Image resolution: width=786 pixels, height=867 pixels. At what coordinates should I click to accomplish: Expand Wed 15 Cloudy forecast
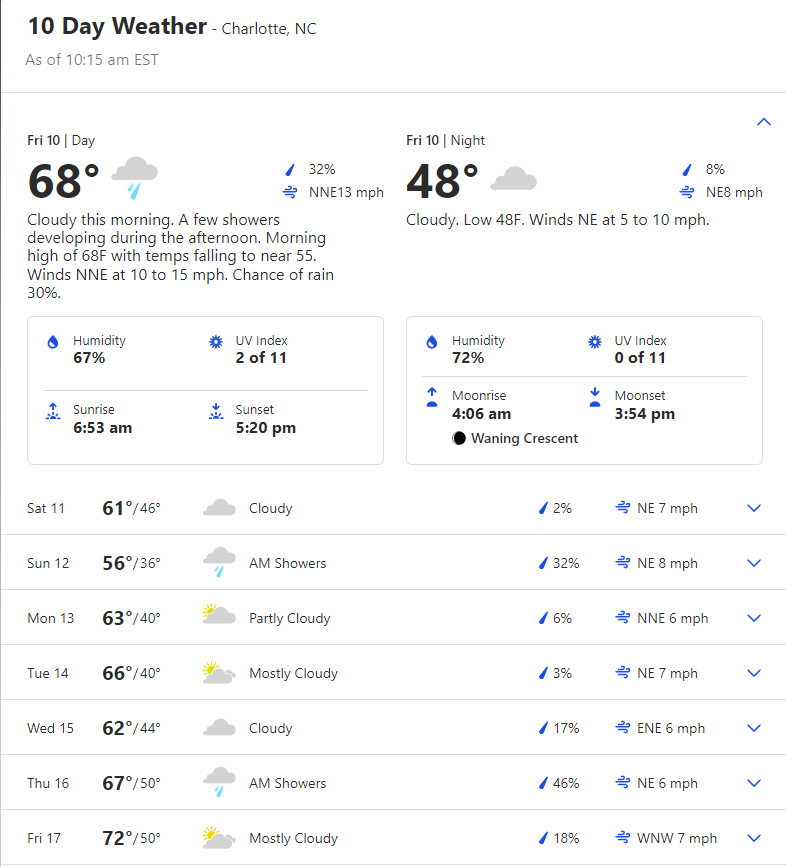(754, 728)
